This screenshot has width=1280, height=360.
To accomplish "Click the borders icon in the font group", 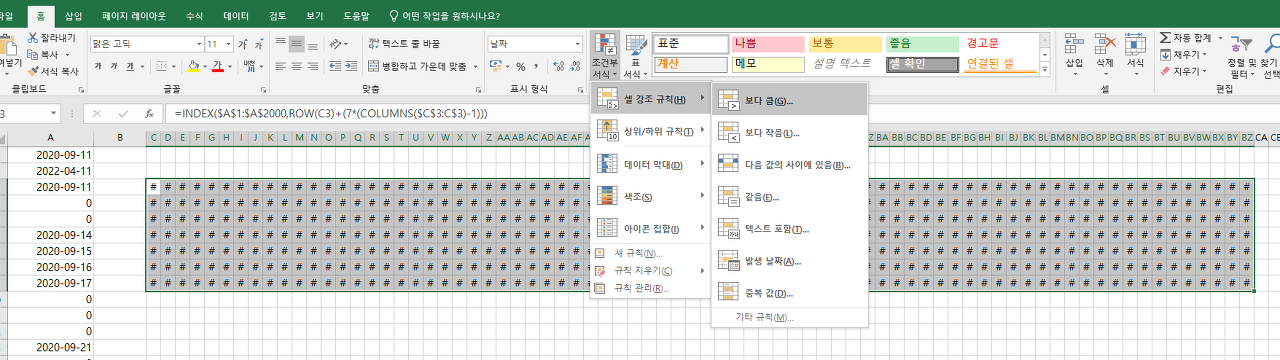I will (x=160, y=66).
